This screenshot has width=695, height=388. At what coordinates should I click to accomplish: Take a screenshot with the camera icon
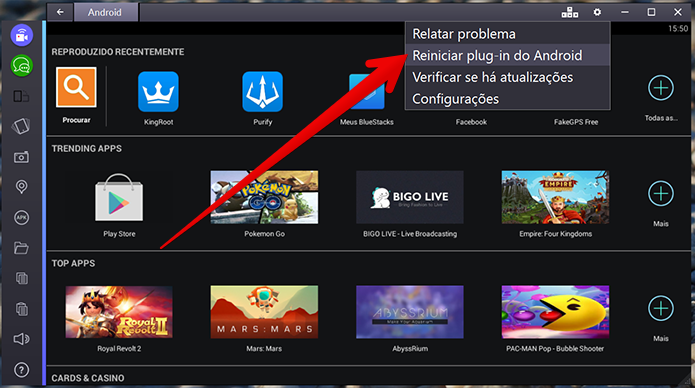tap(21, 157)
